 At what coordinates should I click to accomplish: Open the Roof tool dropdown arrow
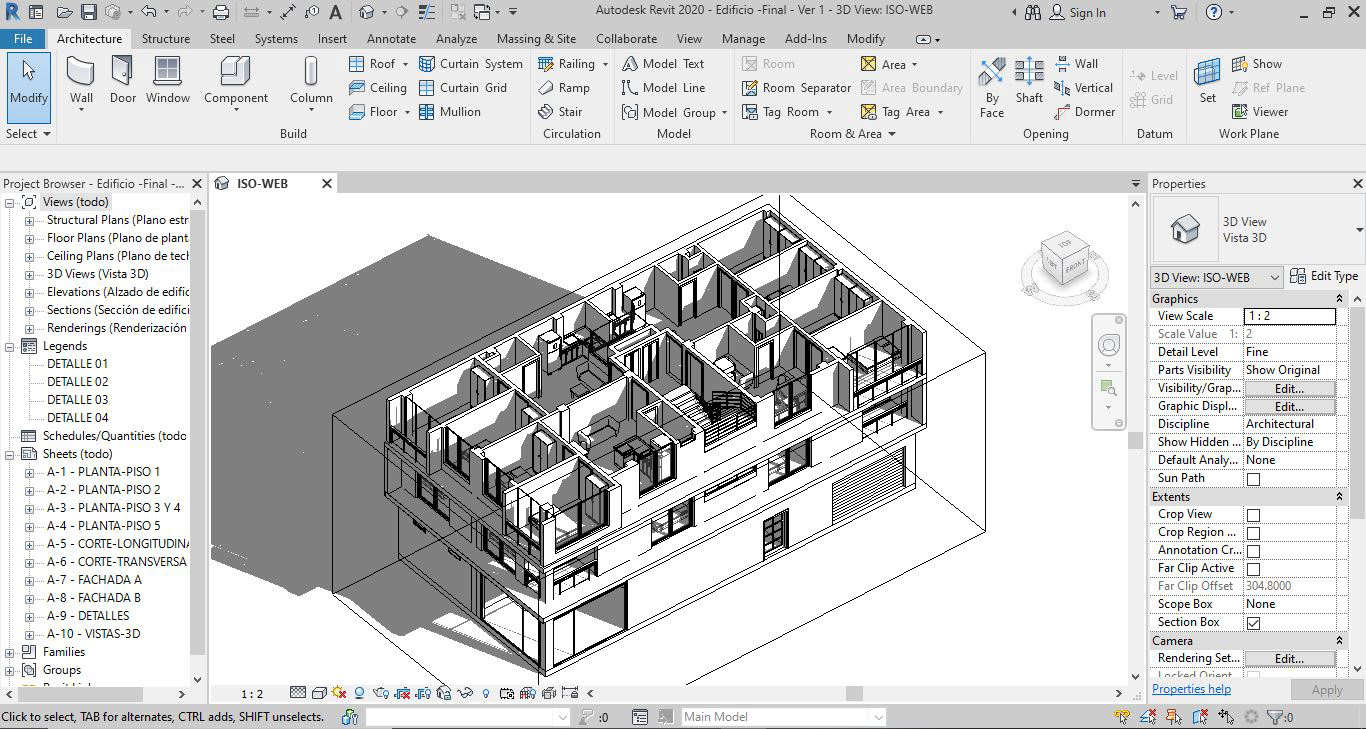405,64
